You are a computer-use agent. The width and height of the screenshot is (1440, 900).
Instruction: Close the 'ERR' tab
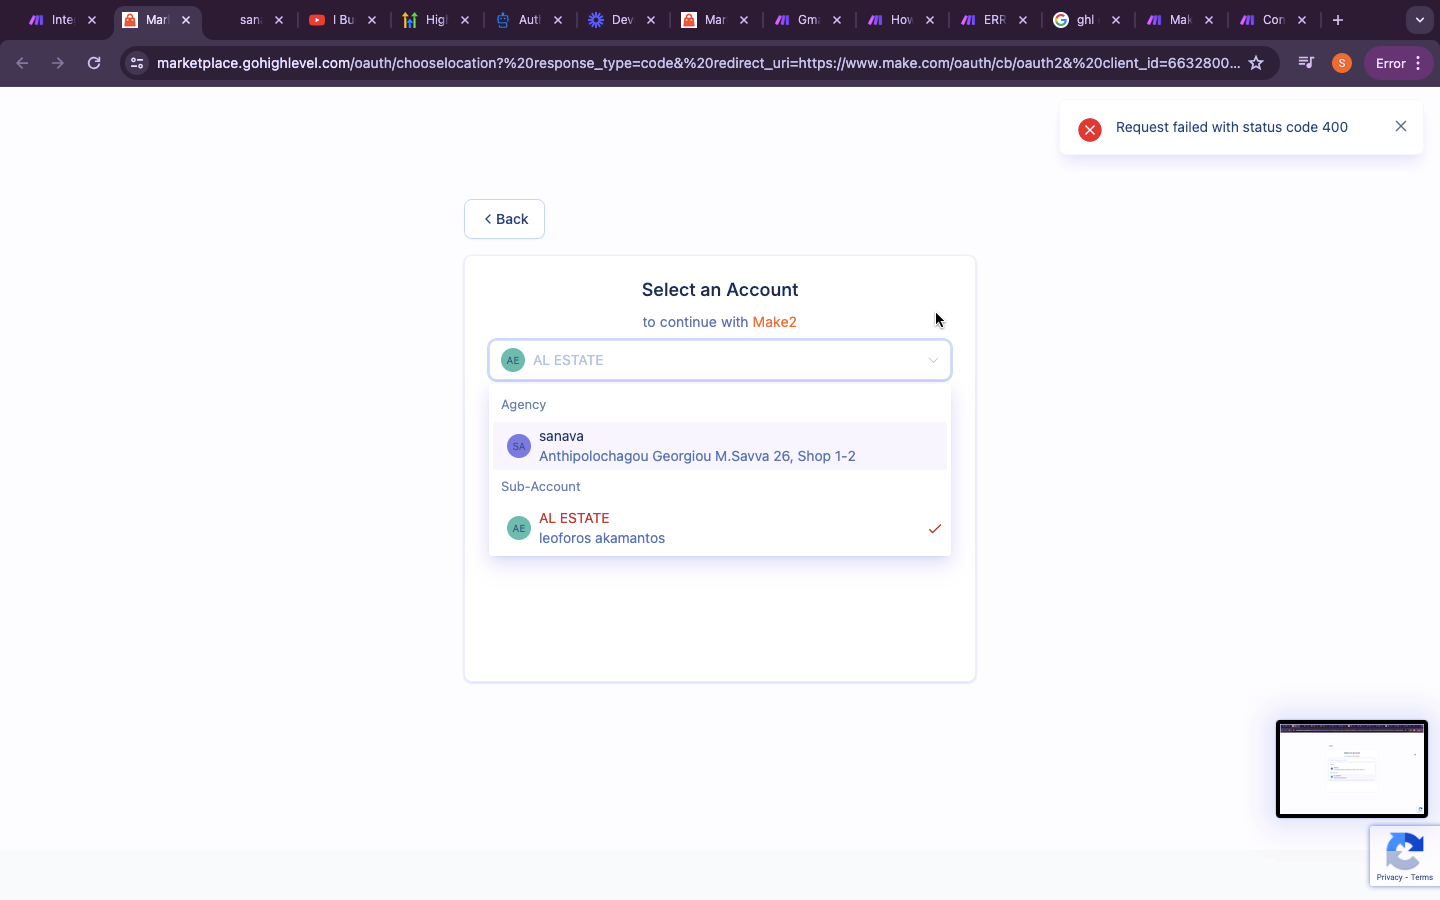click(1023, 20)
